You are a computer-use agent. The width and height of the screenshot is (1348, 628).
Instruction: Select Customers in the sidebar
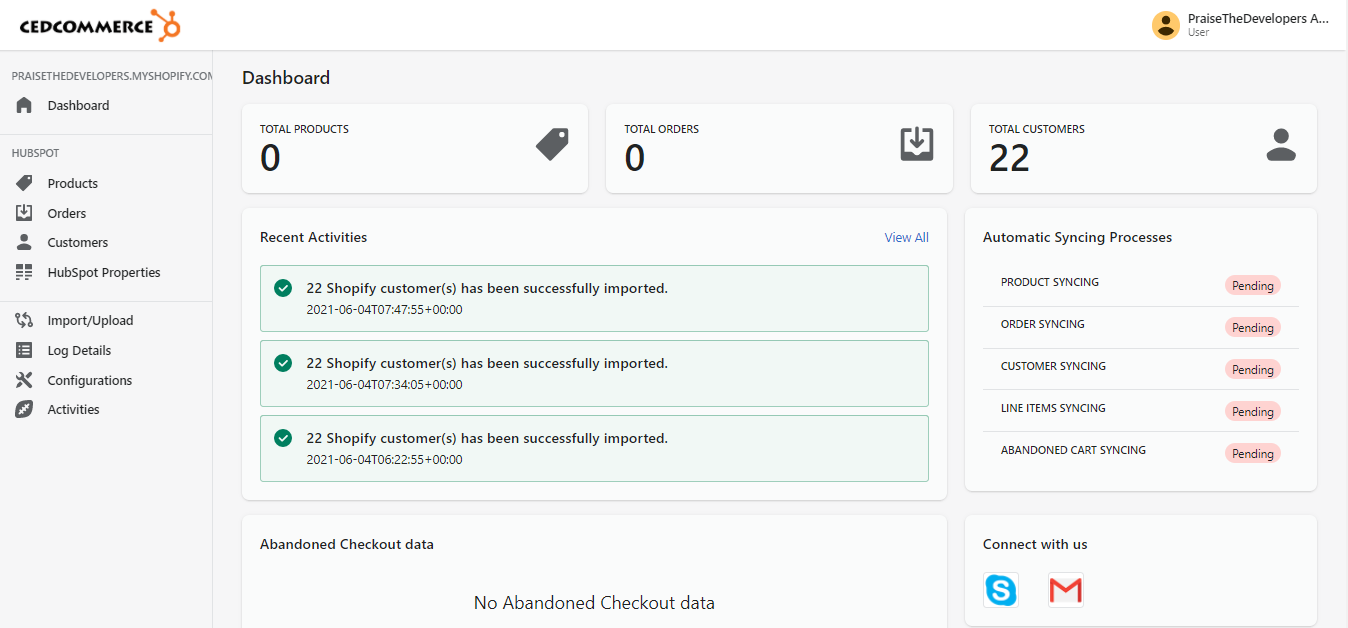77,242
